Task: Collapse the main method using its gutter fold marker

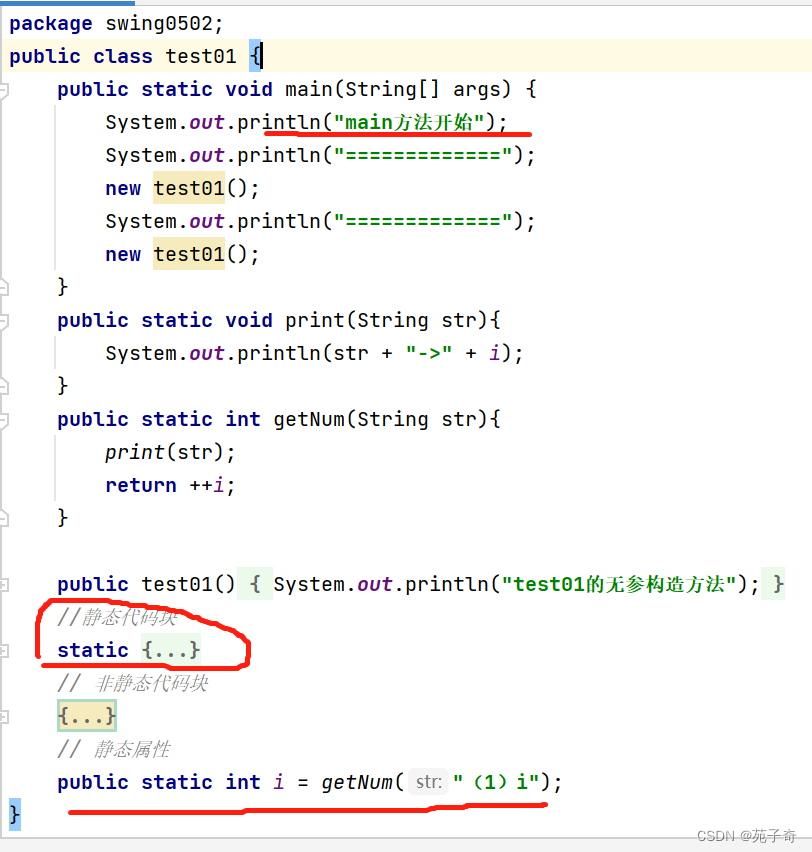Action: [4, 90]
